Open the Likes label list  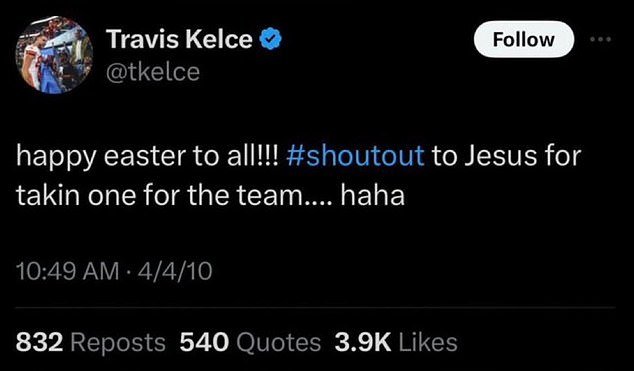[x=428, y=343]
